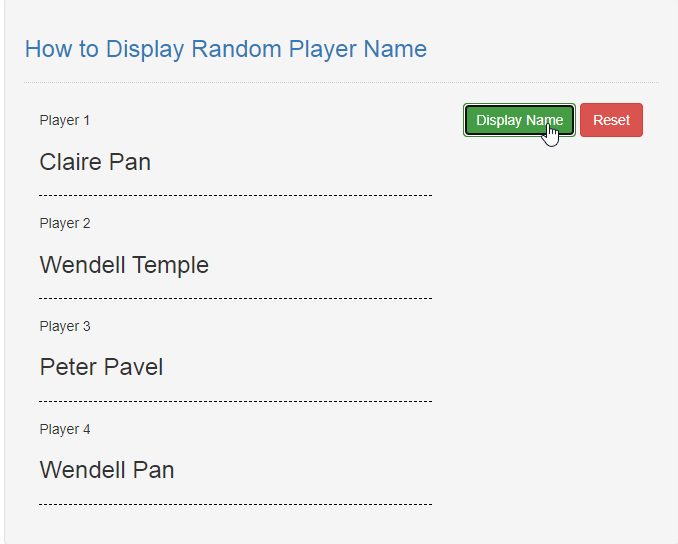Viewport: 678px width, 544px height.
Task: Click the name Peter Pavel
Action: click(101, 367)
